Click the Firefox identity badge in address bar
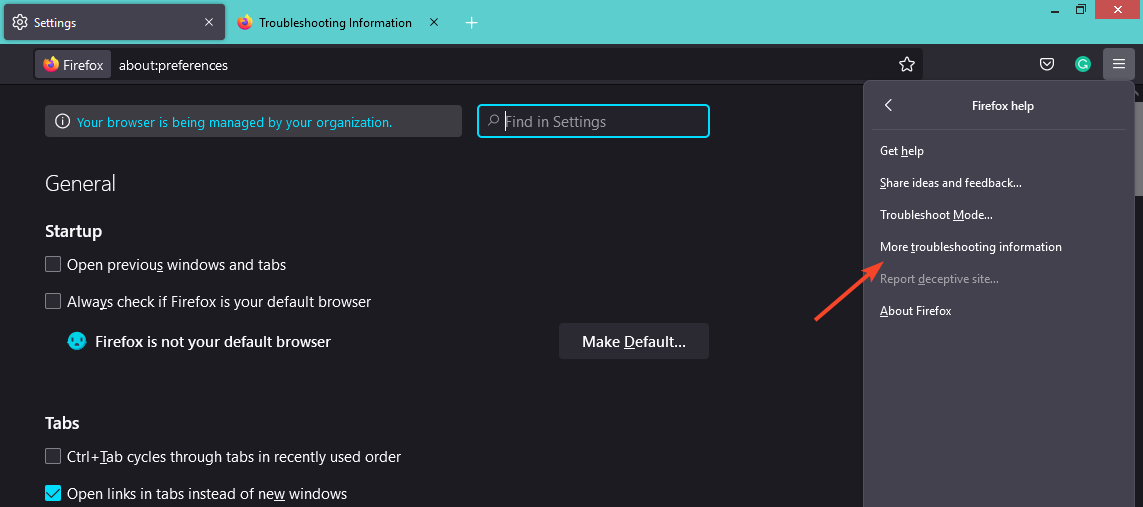This screenshot has width=1143, height=507. pos(73,65)
